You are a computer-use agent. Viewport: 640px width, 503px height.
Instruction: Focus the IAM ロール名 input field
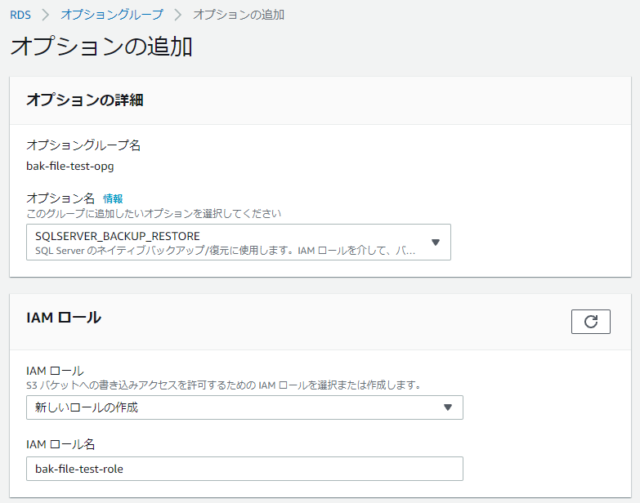click(244, 469)
